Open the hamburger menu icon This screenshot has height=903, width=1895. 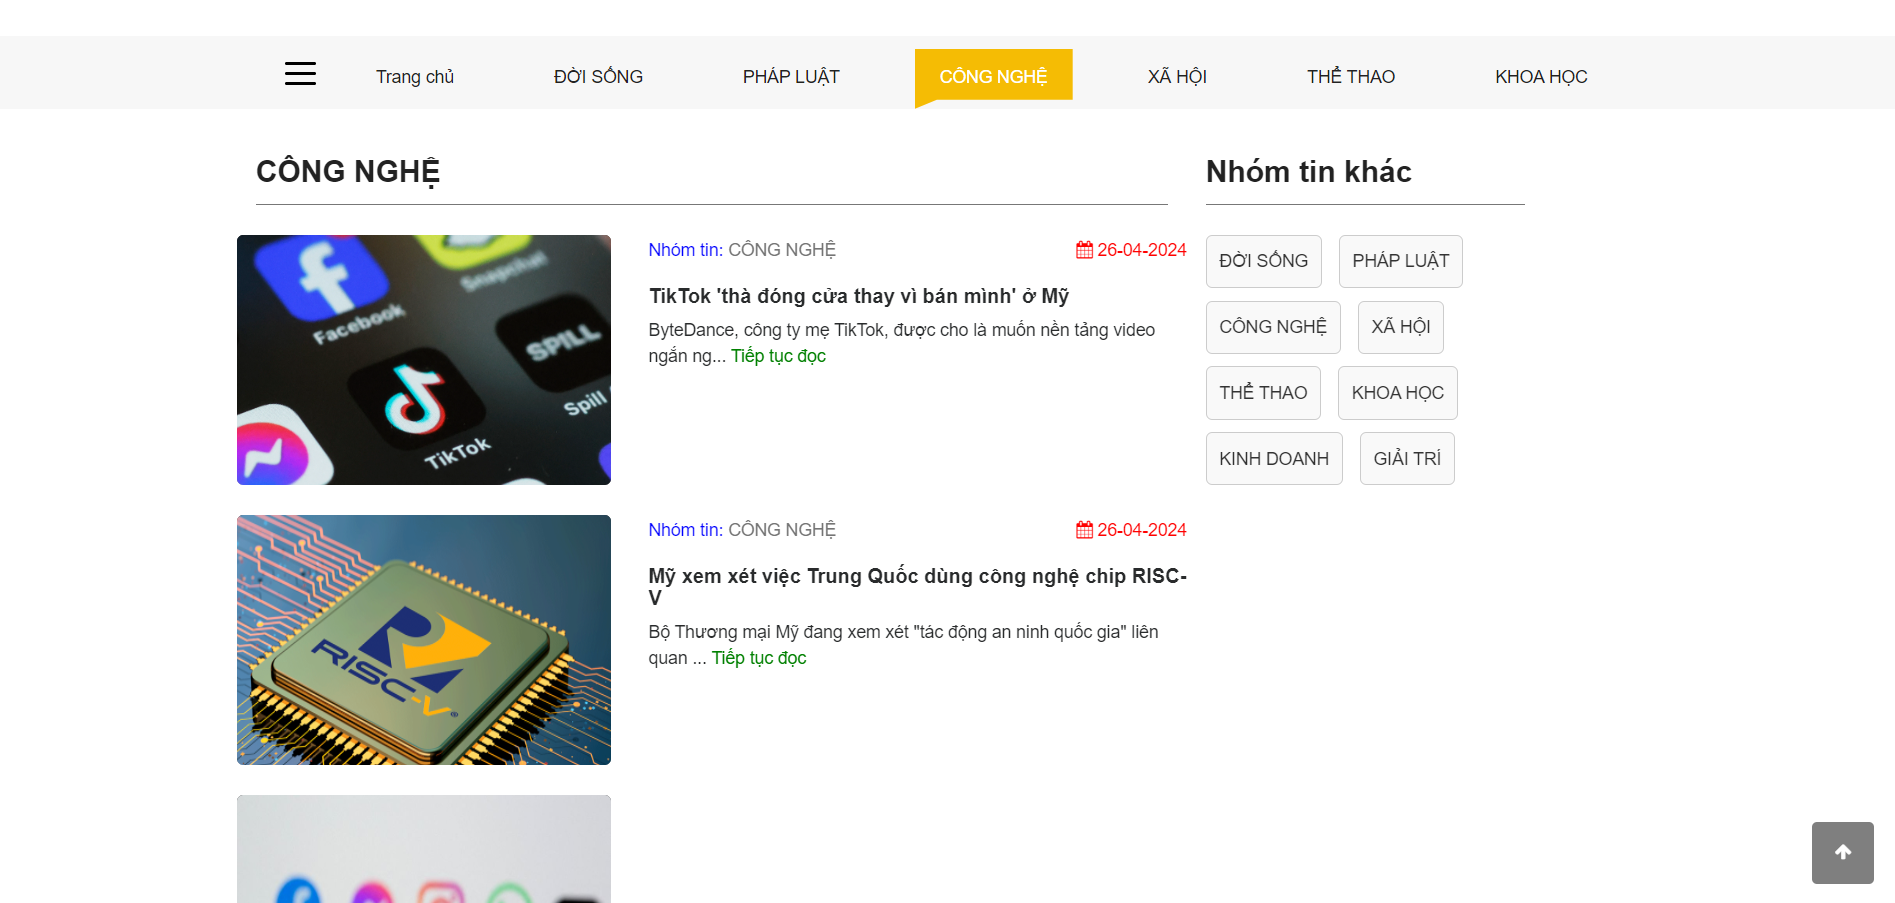[x=300, y=73]
